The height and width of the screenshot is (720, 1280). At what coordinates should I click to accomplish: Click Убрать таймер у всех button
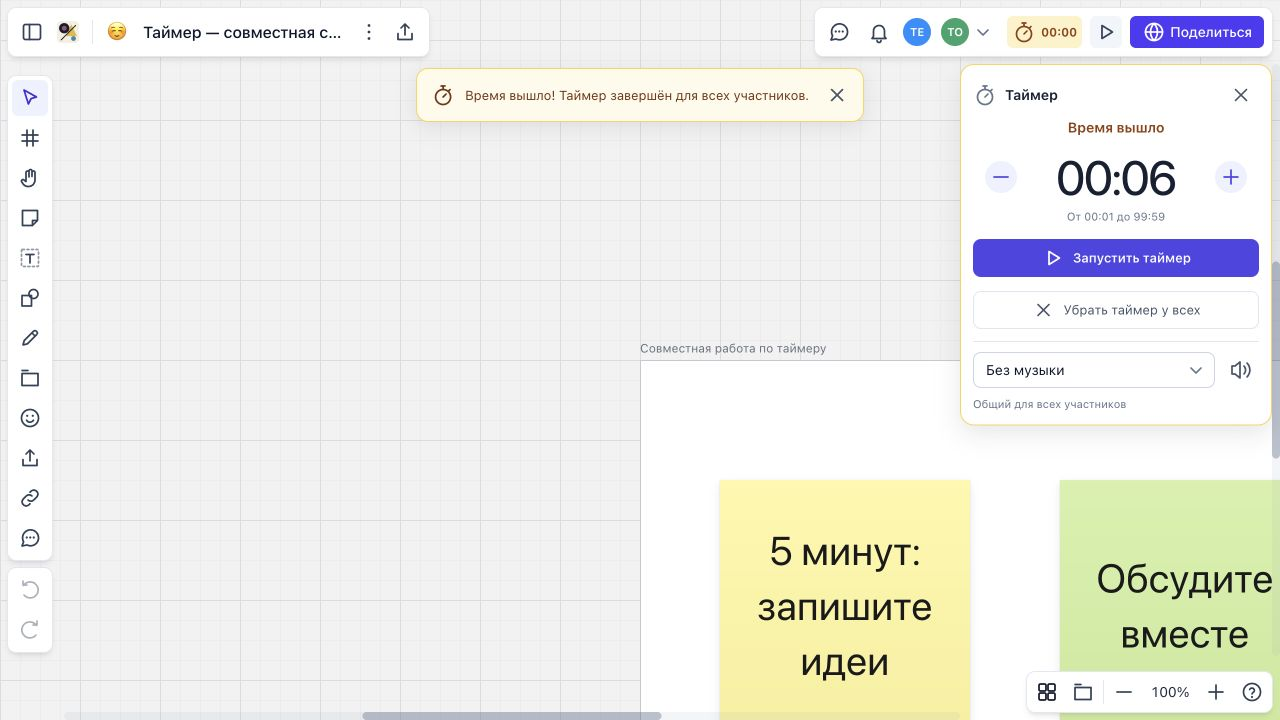coord(1116,310)
